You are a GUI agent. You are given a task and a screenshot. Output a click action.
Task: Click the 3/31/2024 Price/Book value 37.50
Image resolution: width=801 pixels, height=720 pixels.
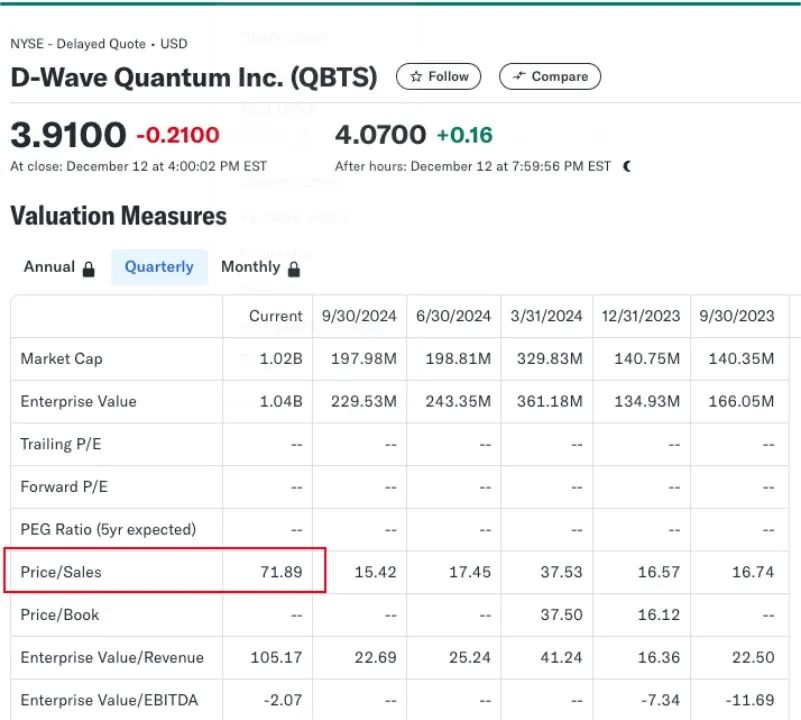point(563,615)
